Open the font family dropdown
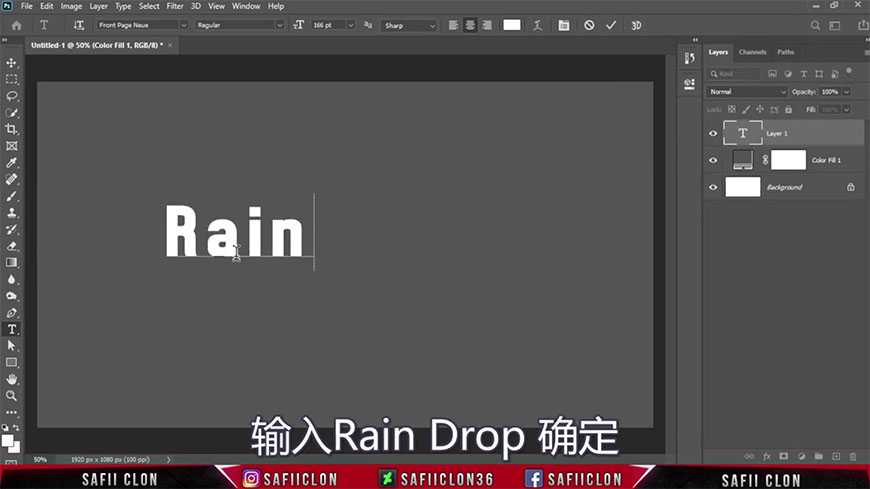 141,25
